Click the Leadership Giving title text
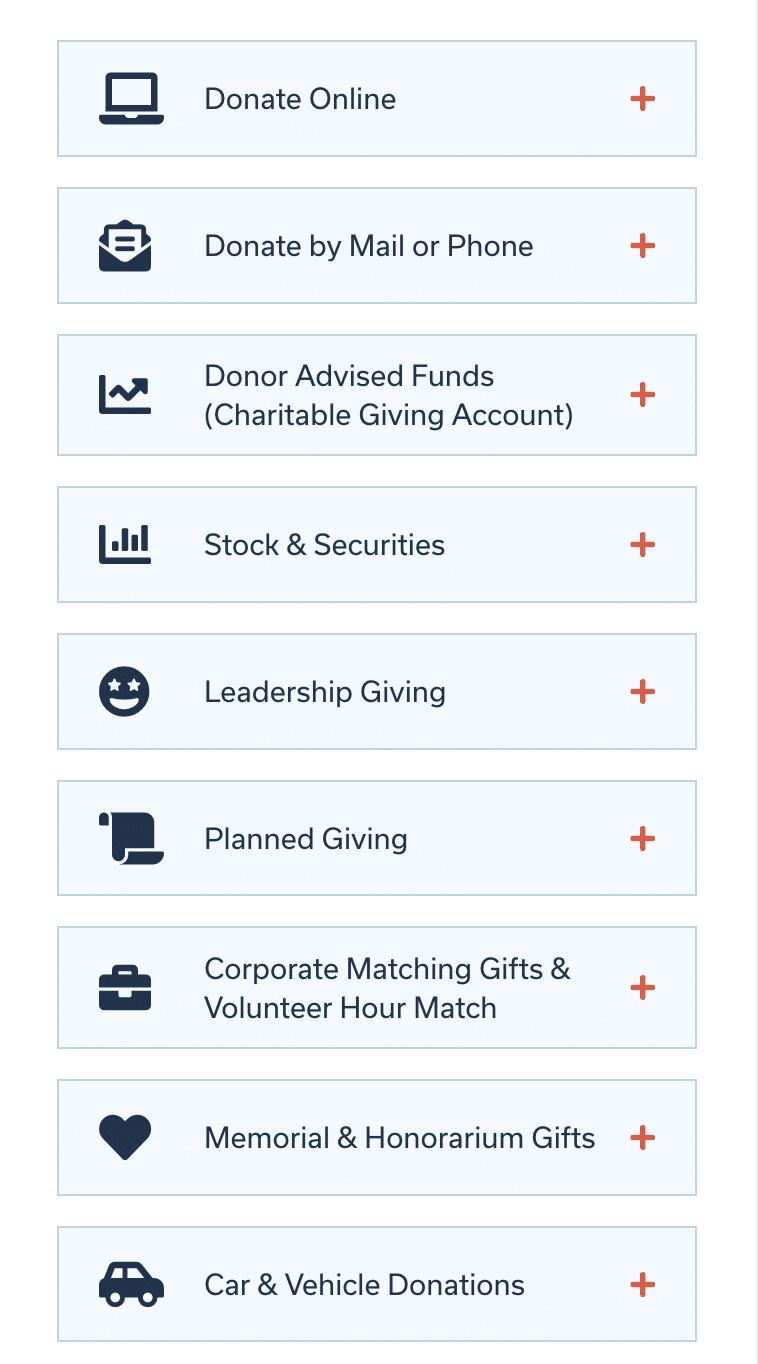This screenshot has width=758, height=1364. tap(324, 692)
